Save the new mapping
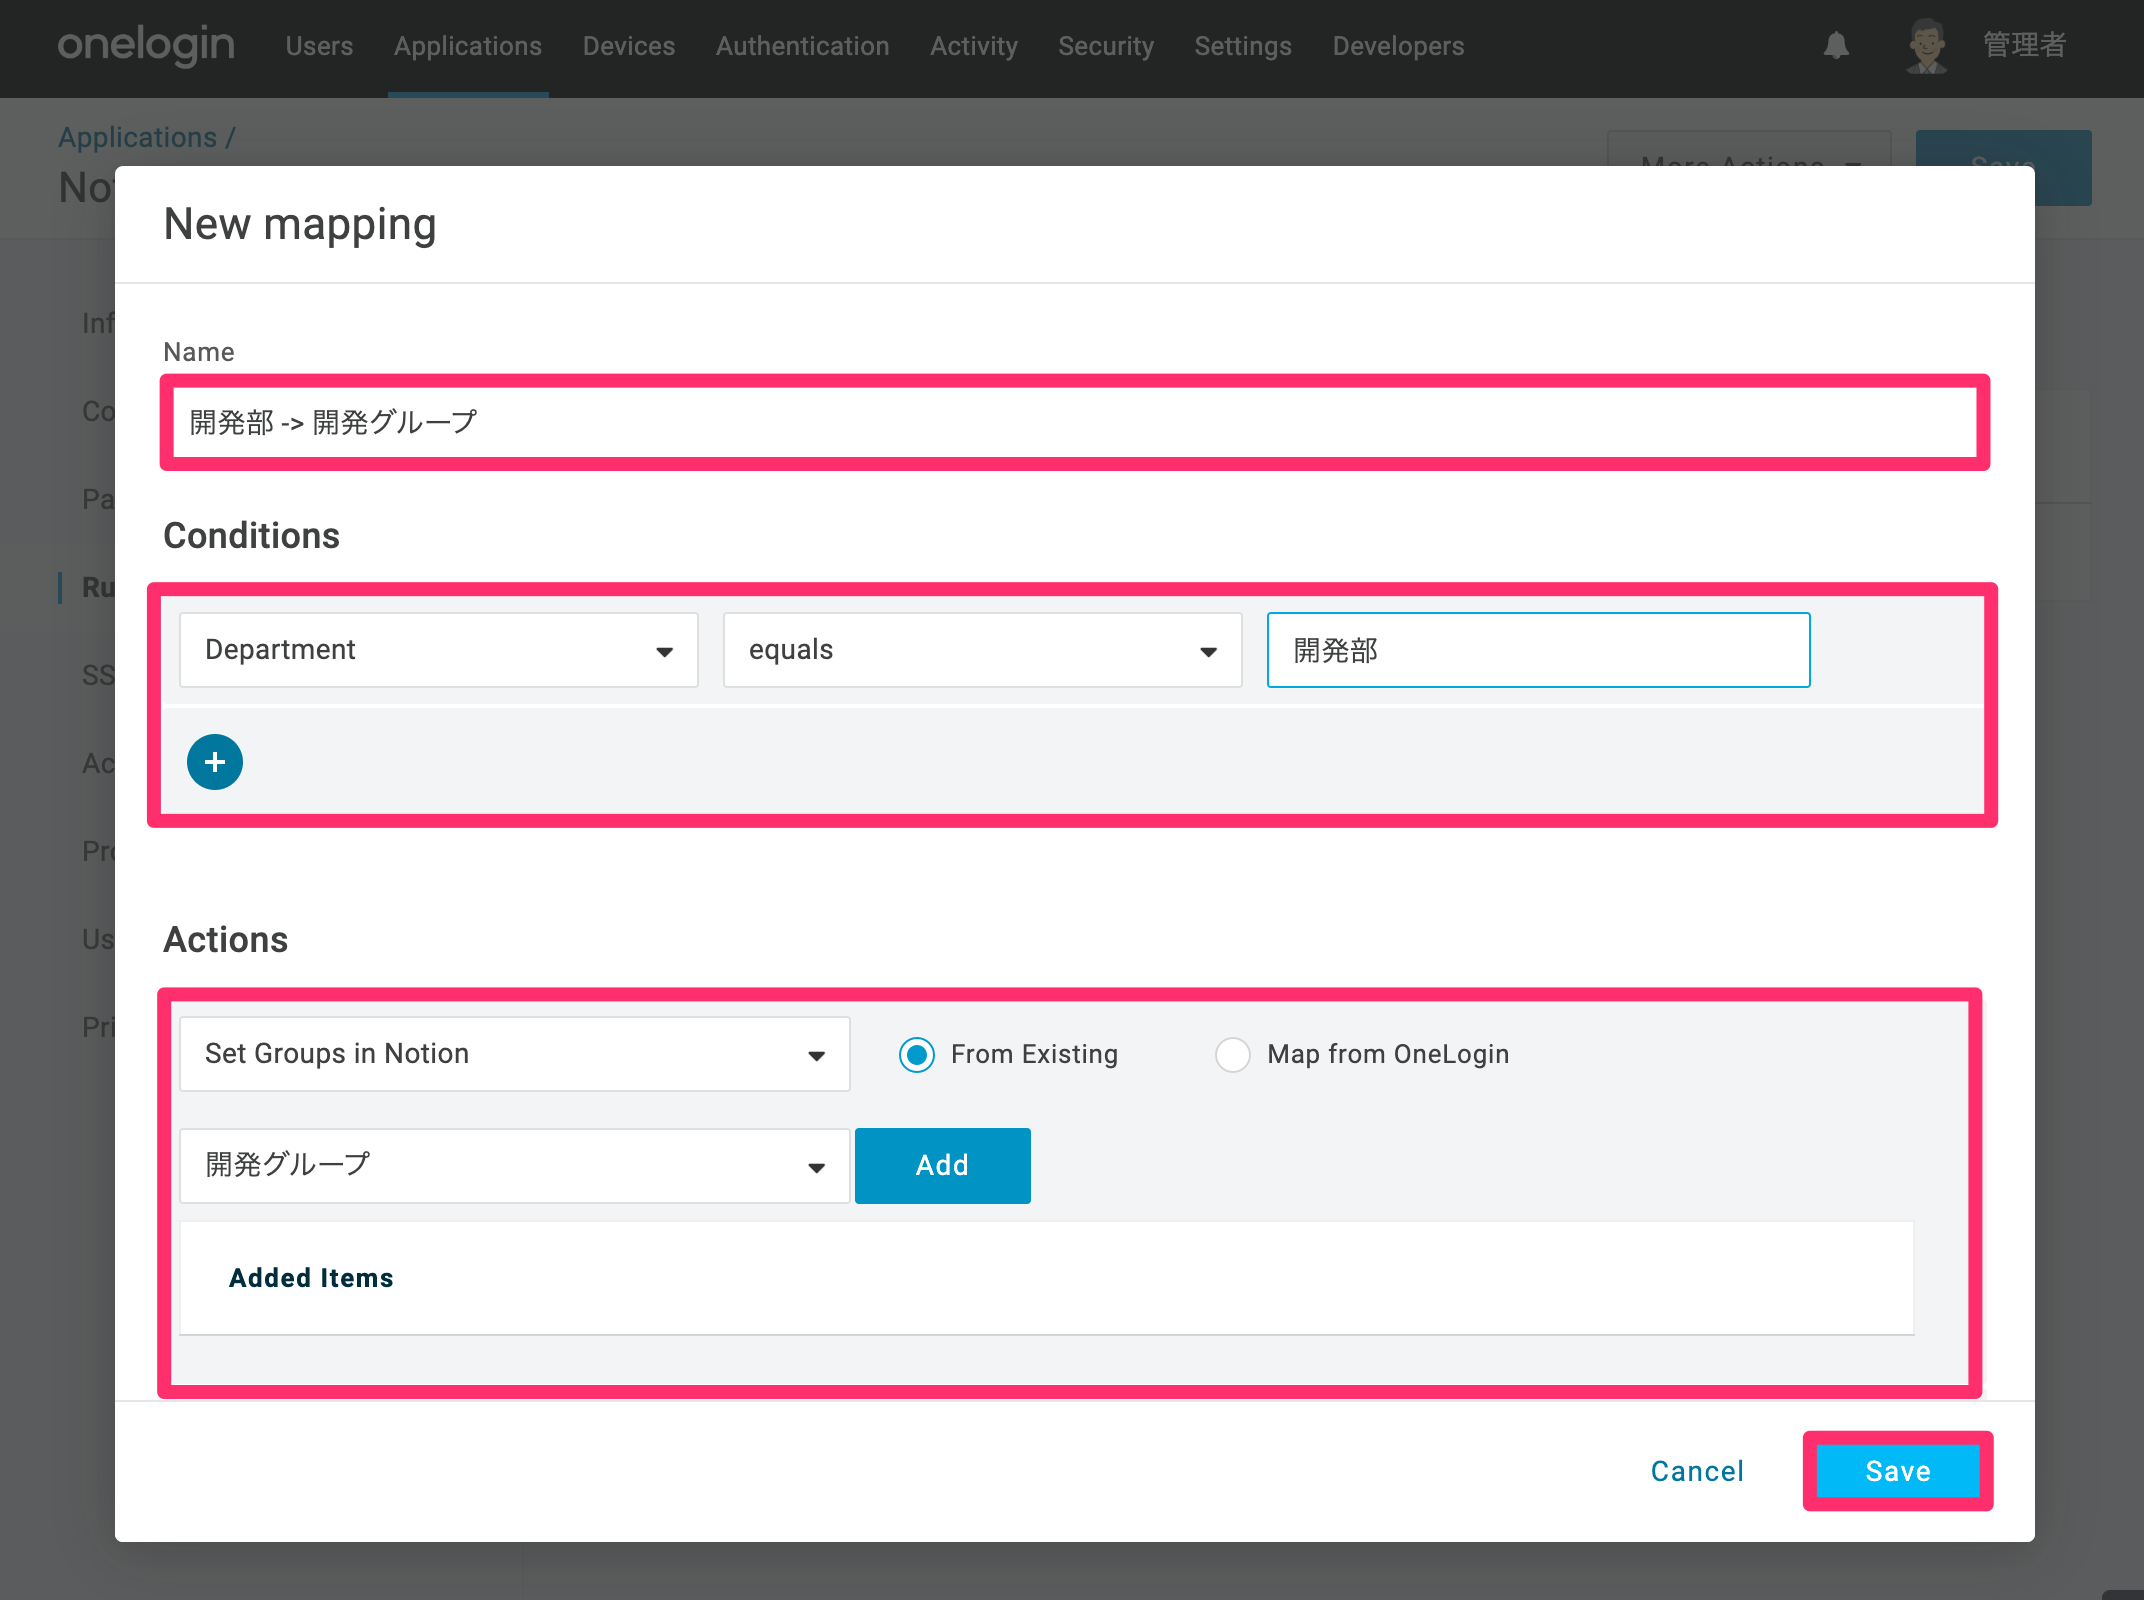The width and height of the screenshot is (2144, 1600). [1898, 1471]
